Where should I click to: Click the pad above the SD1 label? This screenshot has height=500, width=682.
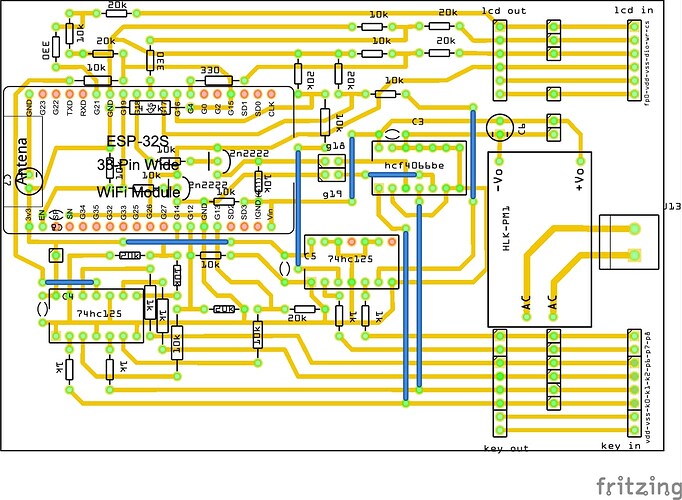tap(244, 94)
